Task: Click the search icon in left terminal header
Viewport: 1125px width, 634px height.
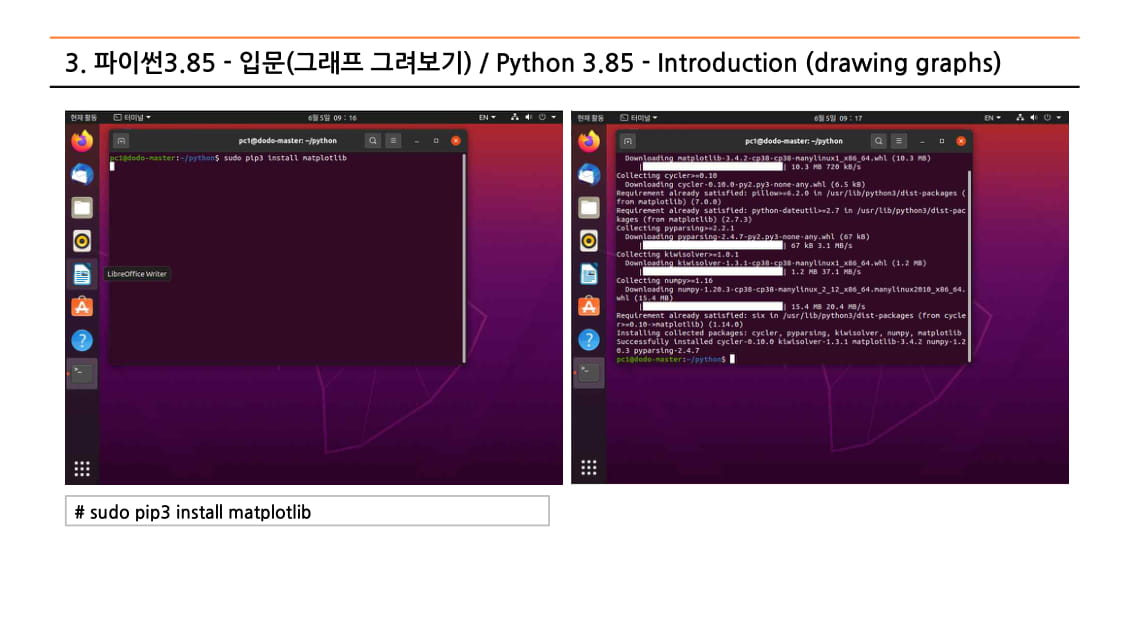Action: [372, 141]
